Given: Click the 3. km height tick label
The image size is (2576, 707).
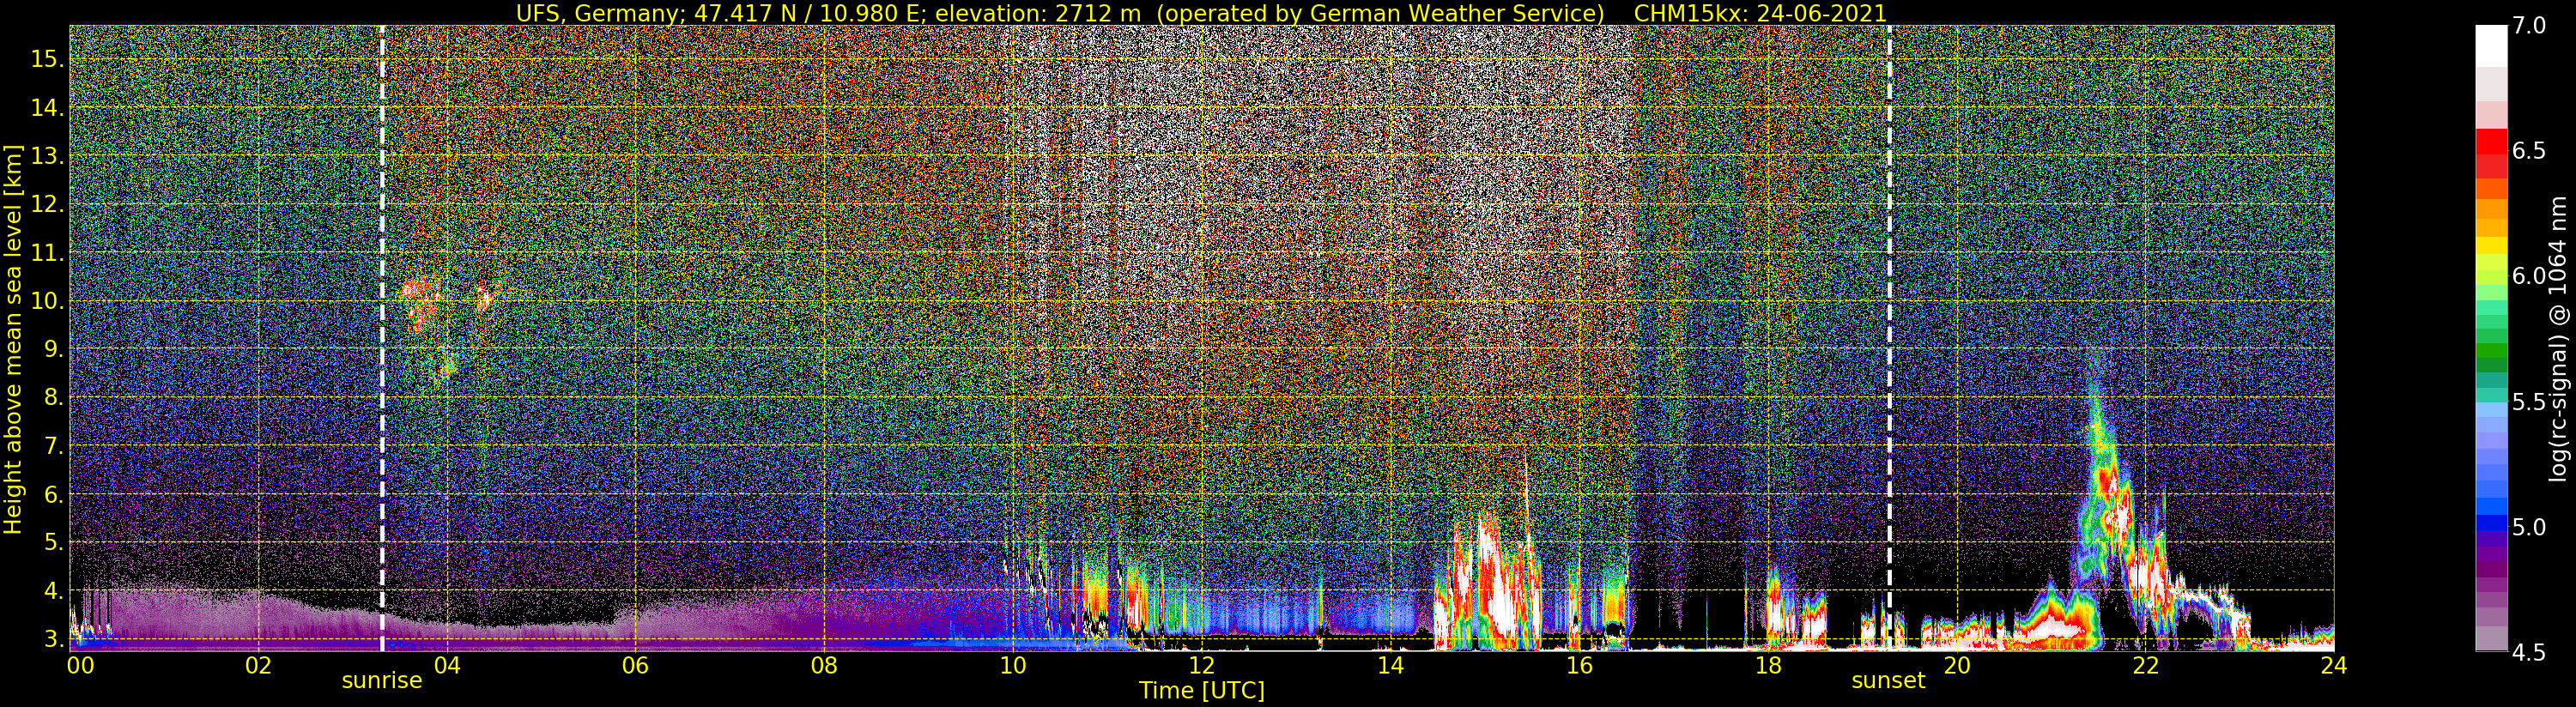Looking at the screenshot, I should click(x=54, y=639).
